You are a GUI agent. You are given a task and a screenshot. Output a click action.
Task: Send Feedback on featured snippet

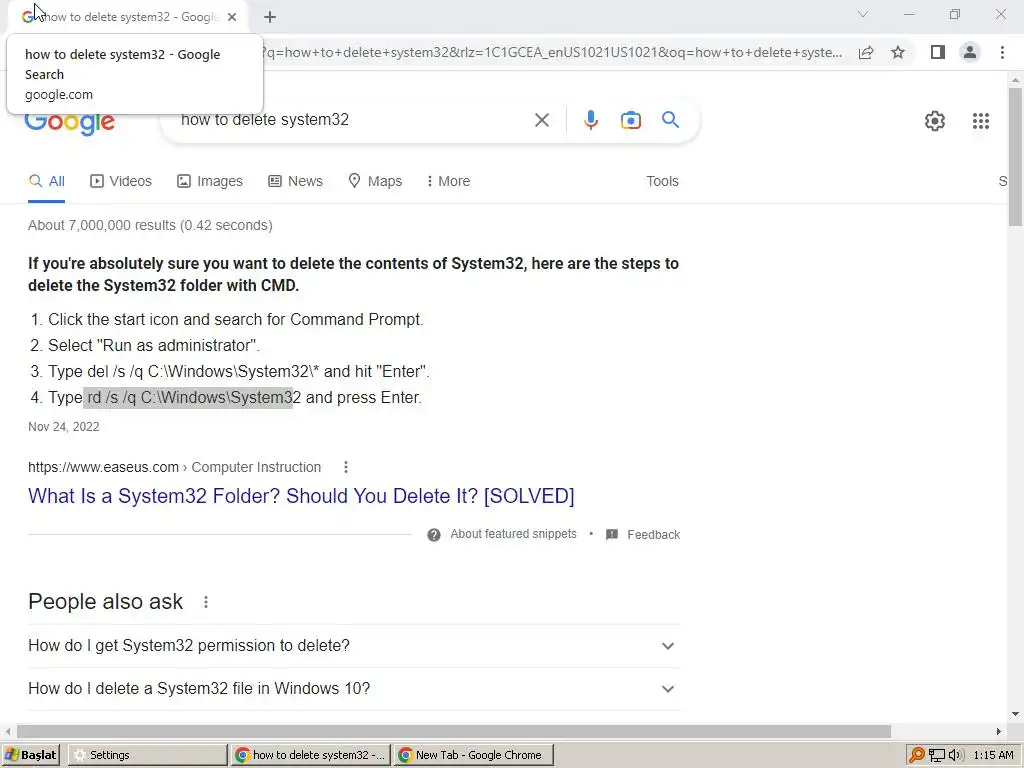pyautogui.click(x=643, y=534)
